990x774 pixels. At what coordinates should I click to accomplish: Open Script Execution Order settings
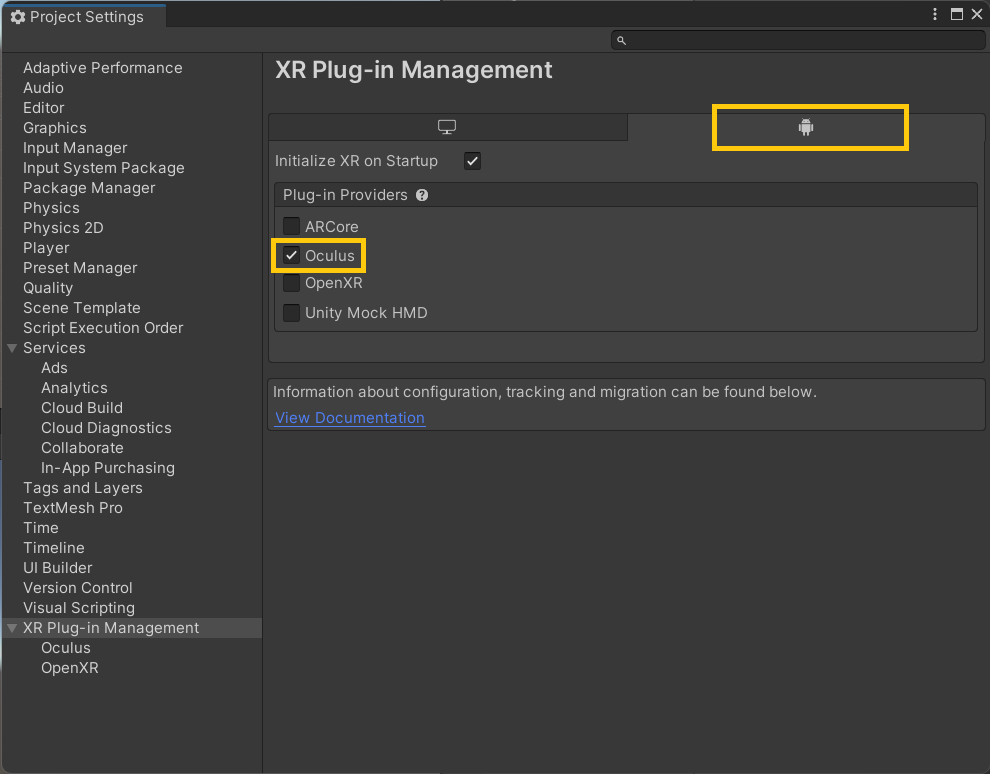pyautogui.click(x=103, y=328)
